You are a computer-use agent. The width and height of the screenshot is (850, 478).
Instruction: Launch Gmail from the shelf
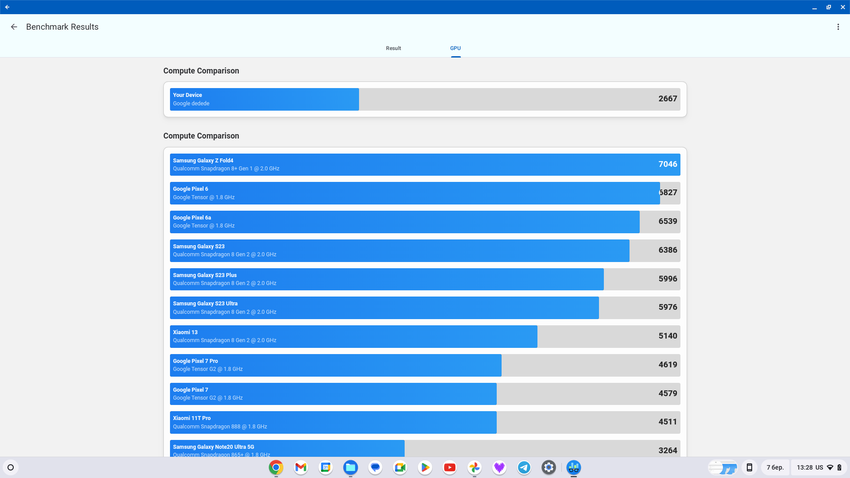(x=300, y=467)
